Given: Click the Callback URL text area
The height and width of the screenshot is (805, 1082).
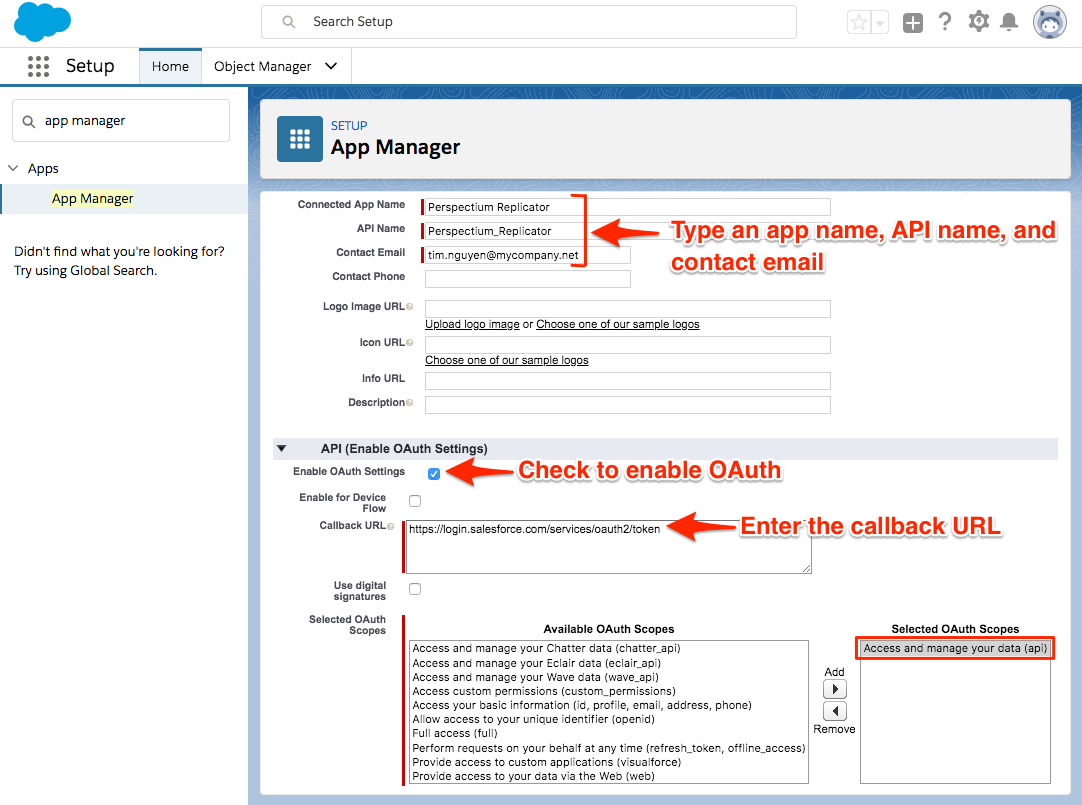Looking at the screenshot, I should point(609,547).
